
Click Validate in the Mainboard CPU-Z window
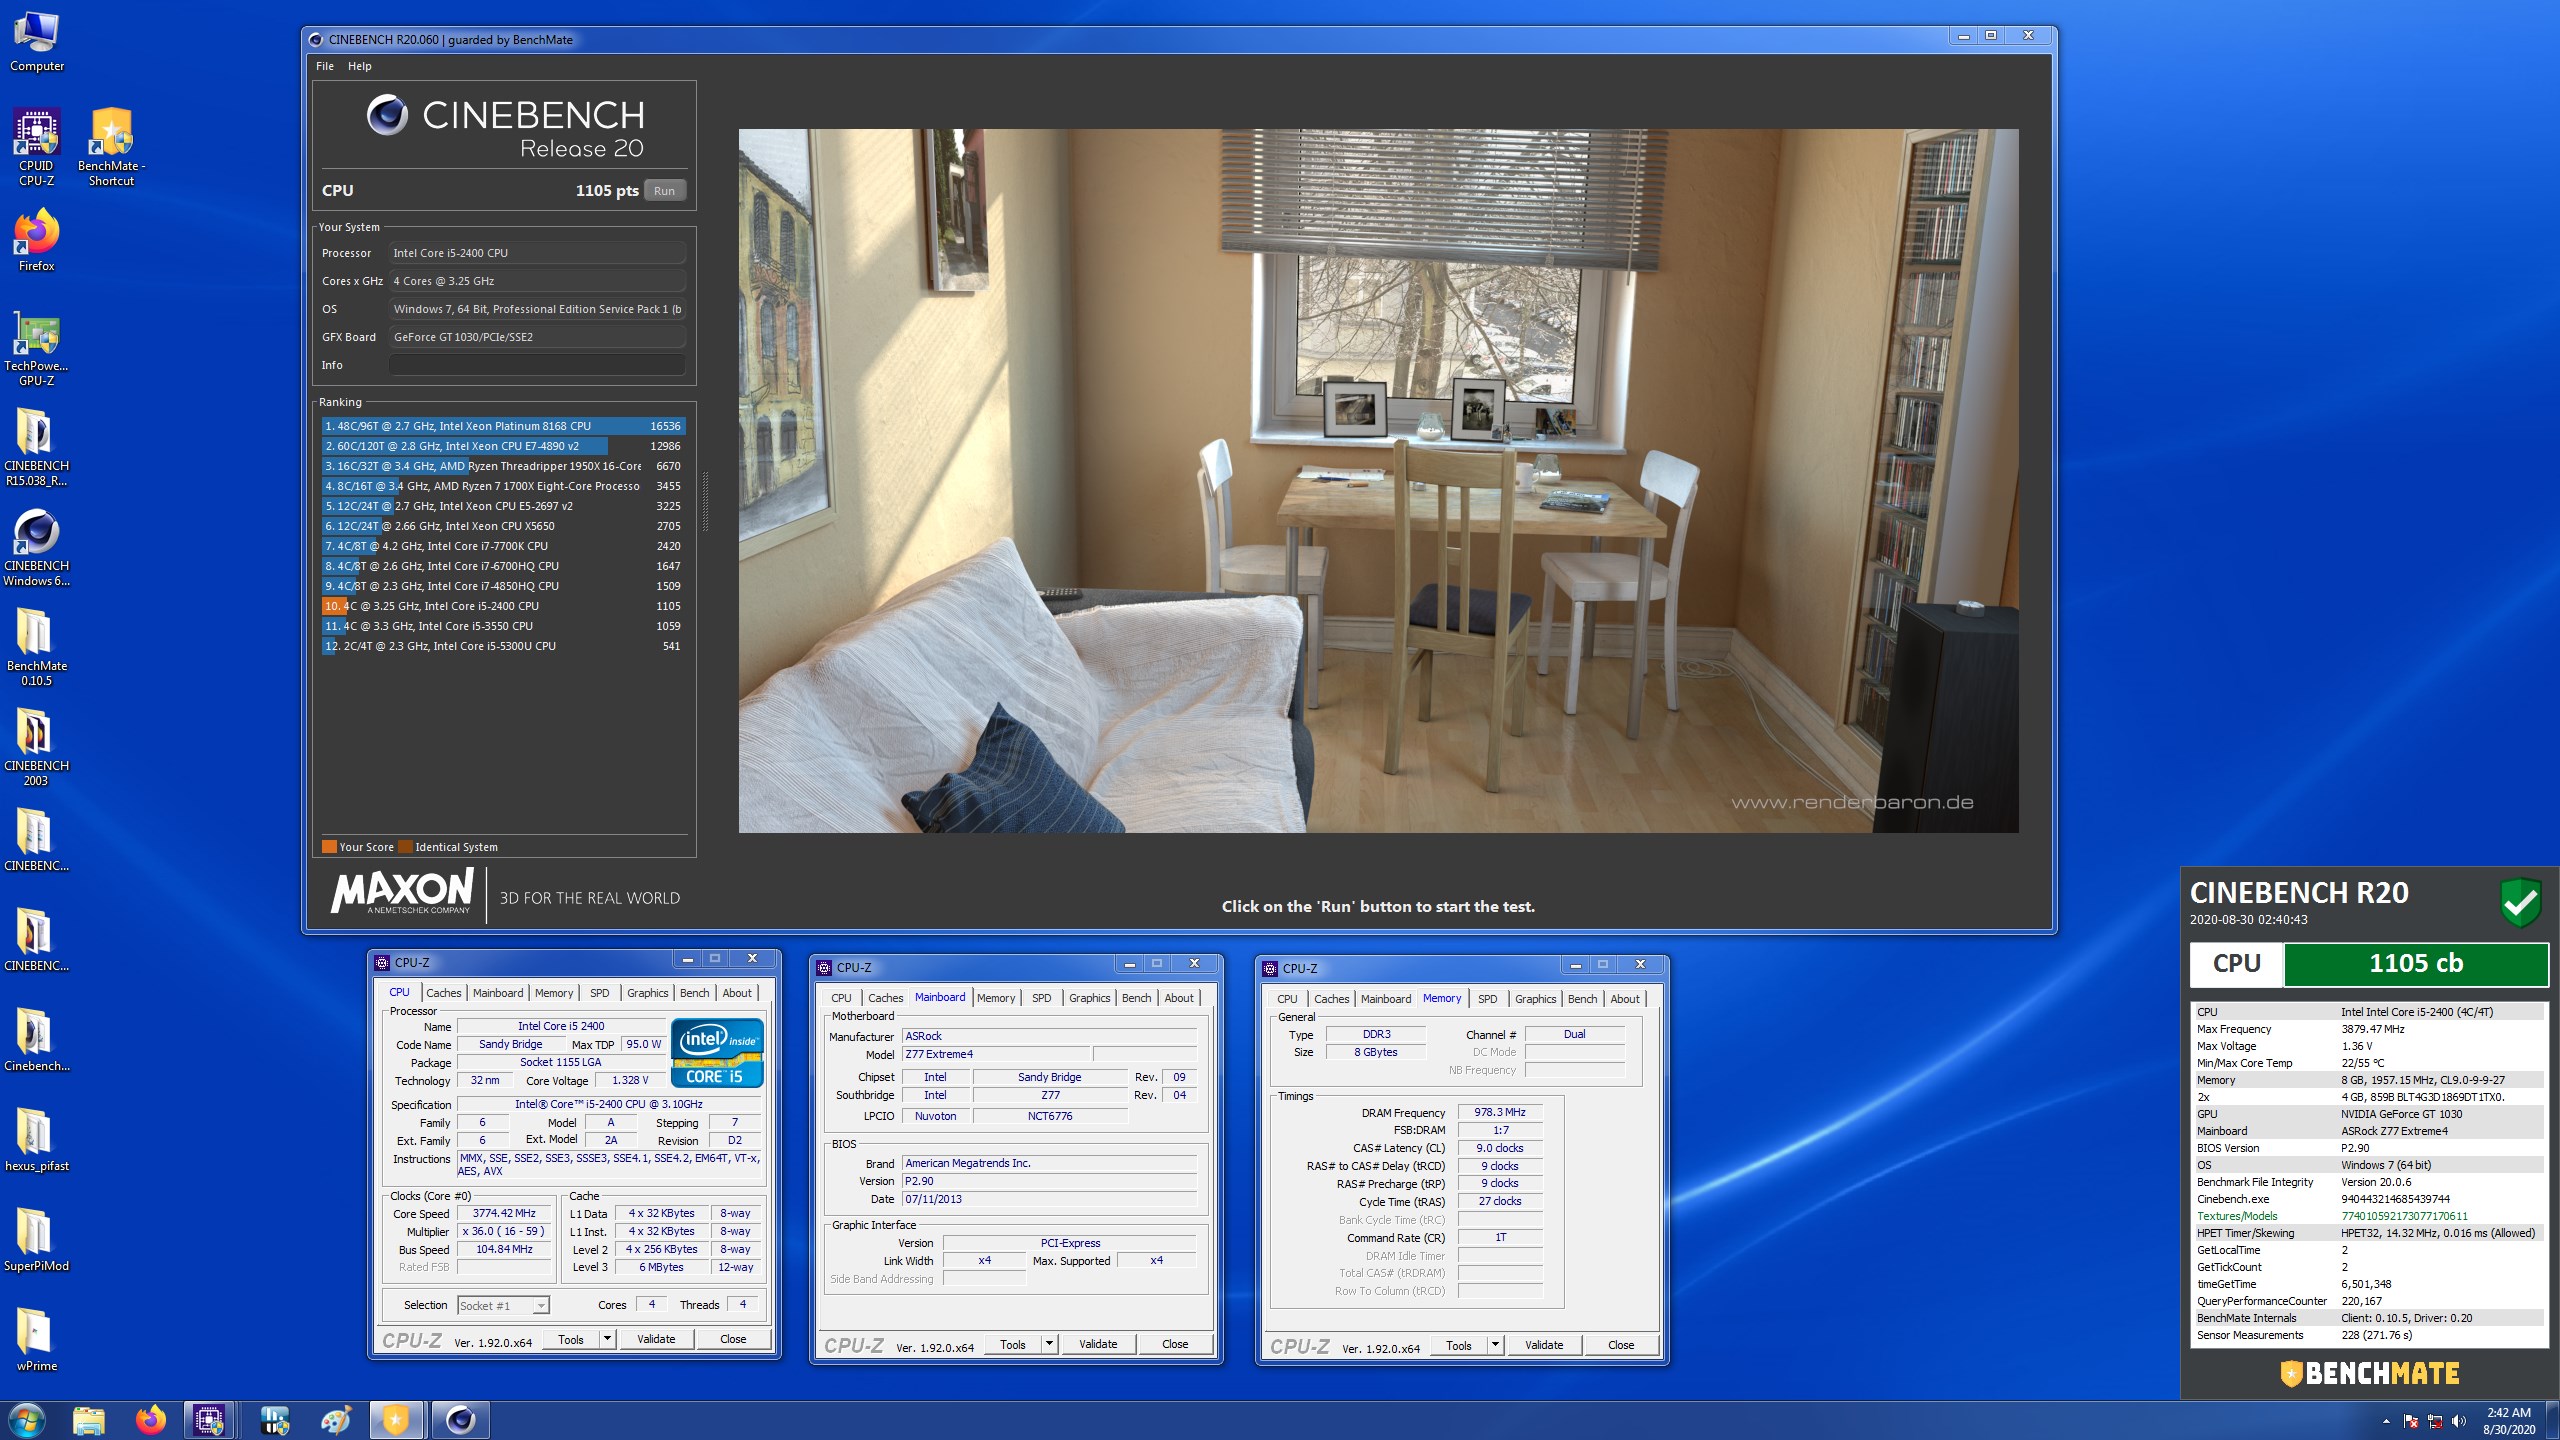[1098, 1344]
